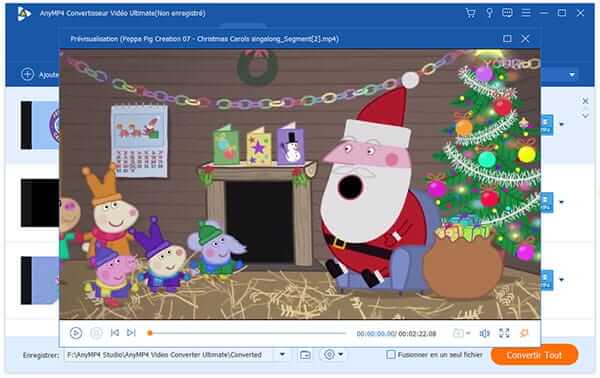Open the shopping cart purchase icon
The image size is (600, 378).
pyautogui.click(x=470, y=13)
